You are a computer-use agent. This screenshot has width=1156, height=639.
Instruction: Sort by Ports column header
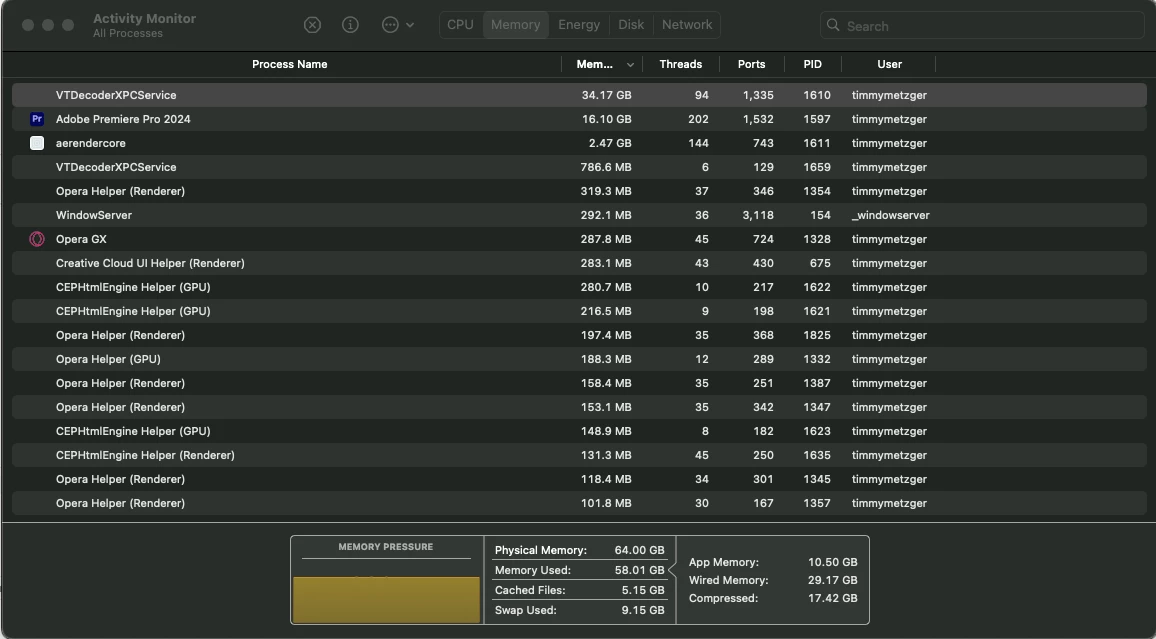(751, 64)
